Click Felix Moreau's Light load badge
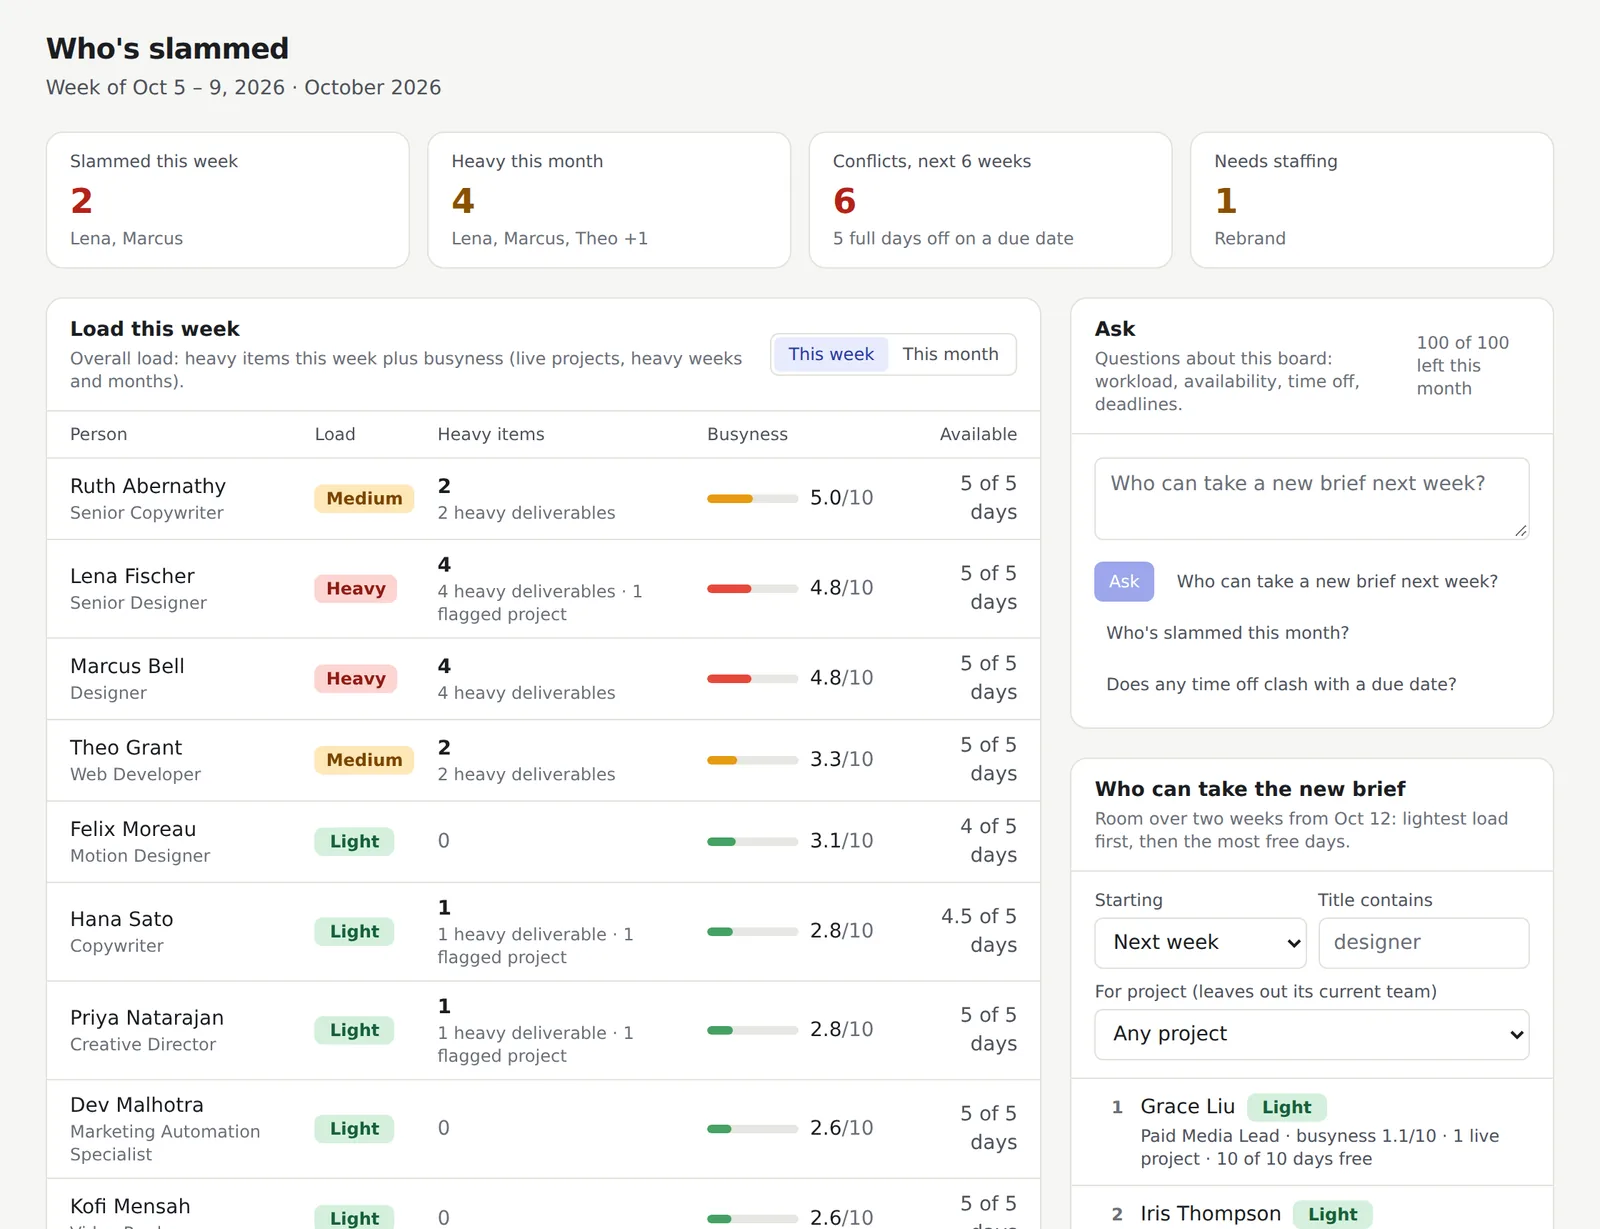 [x=354, y=841]
